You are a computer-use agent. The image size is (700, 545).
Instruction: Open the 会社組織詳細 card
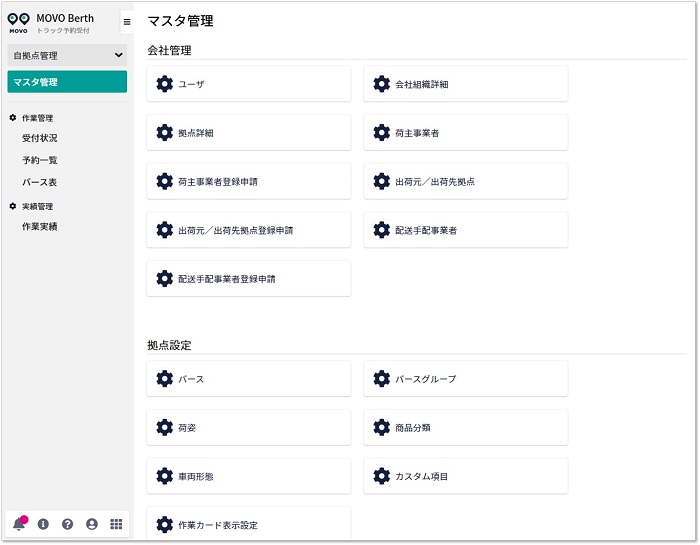click(466, 84)
